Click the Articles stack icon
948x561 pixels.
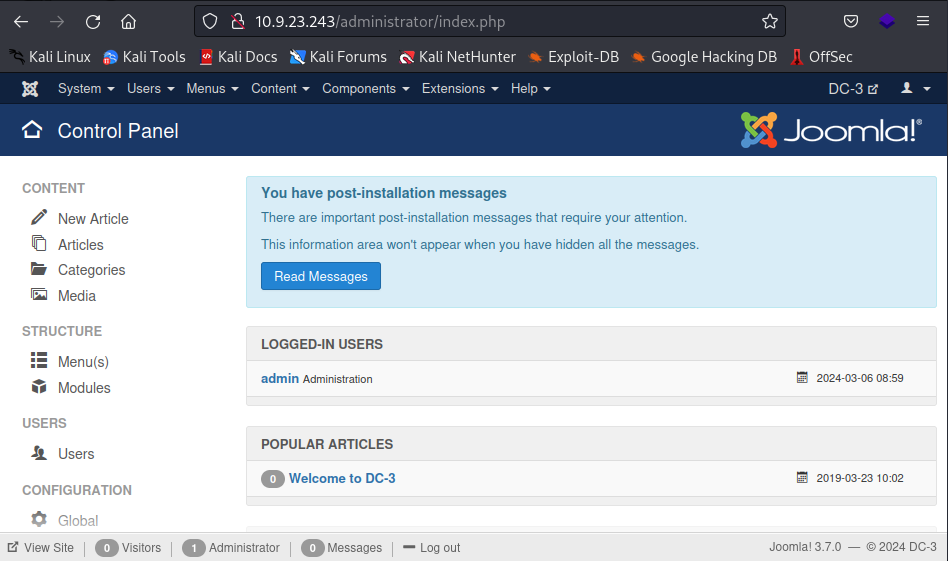[39, 243]
